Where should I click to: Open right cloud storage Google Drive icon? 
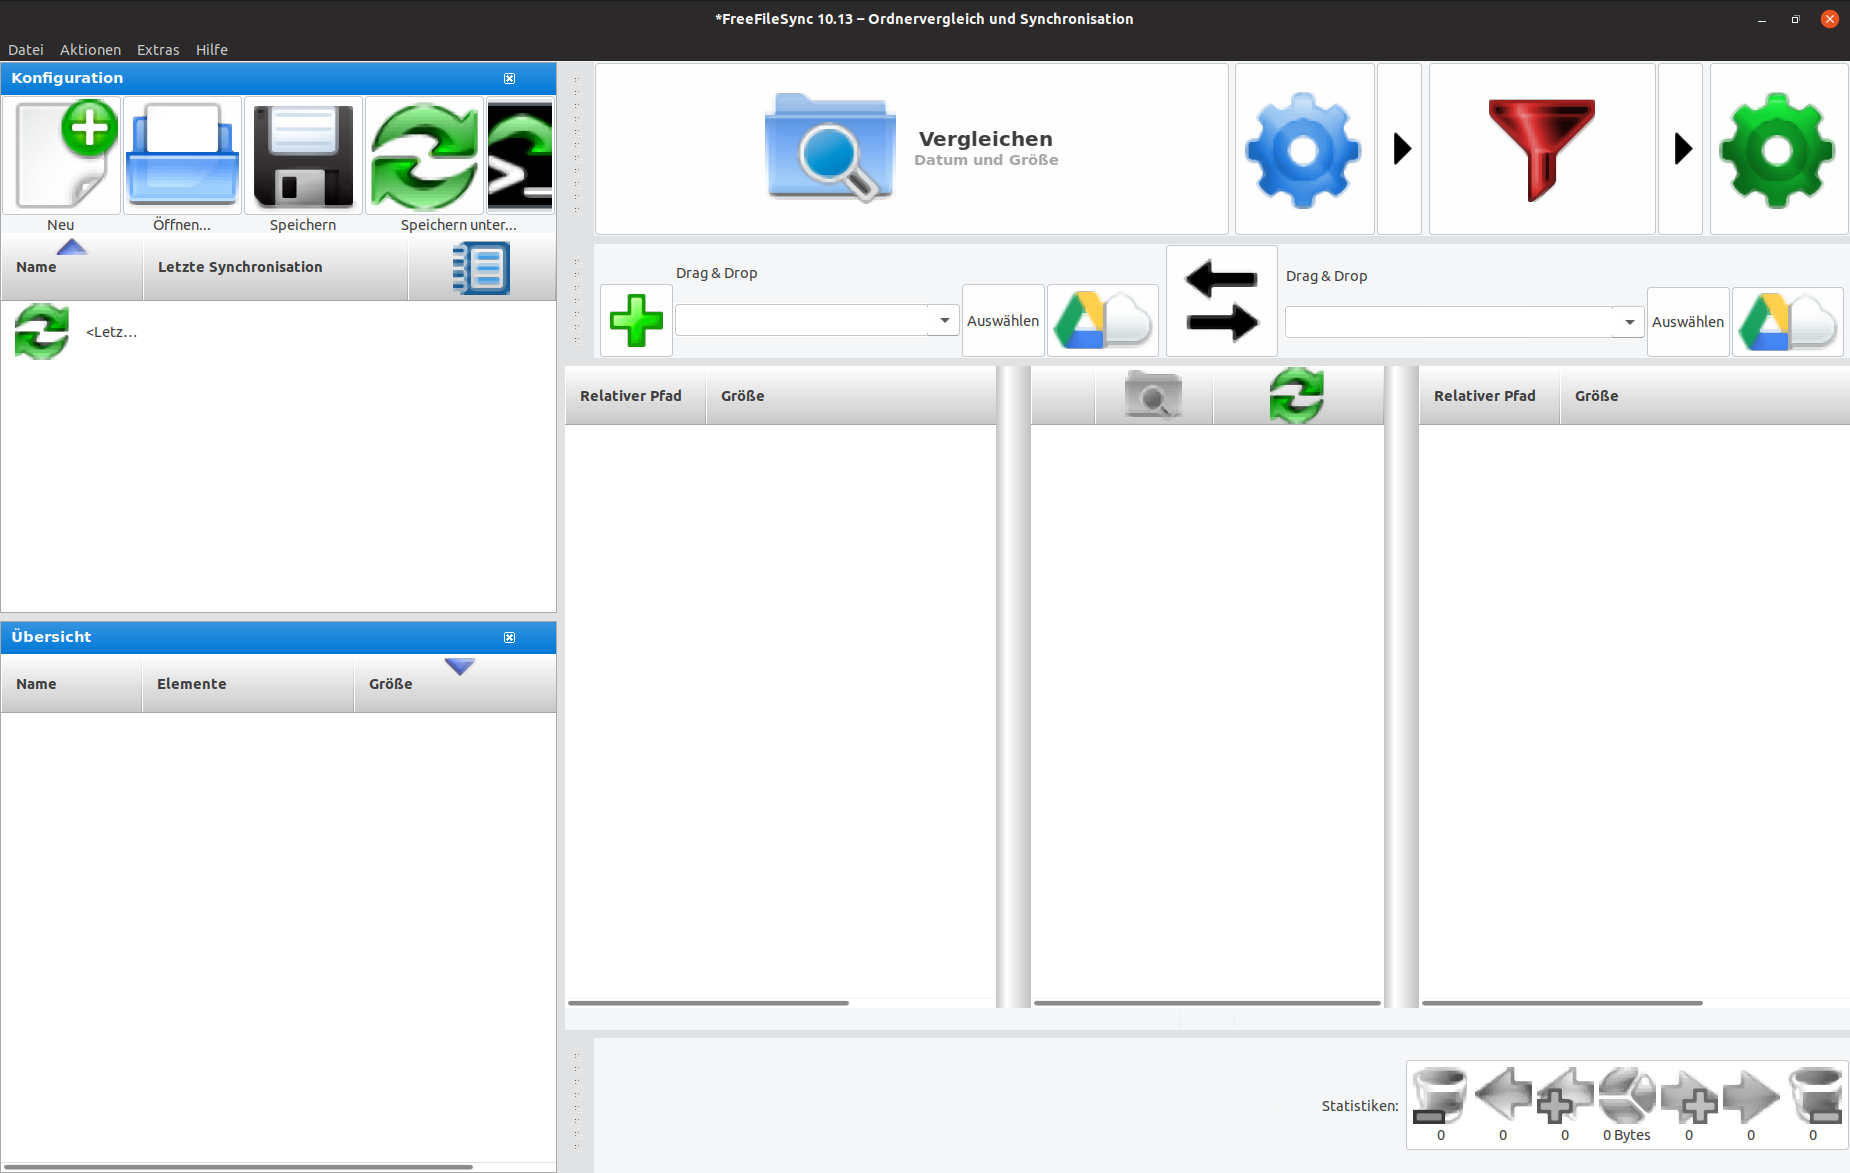point(1788,321)
